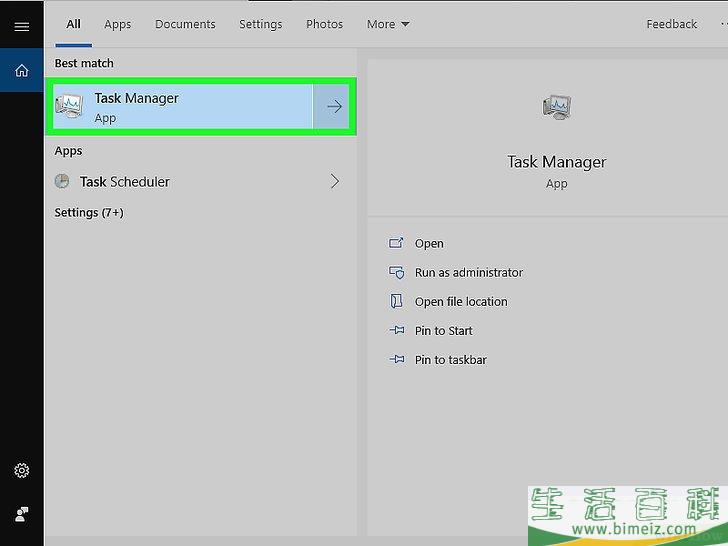This screenshot has width=728, height=546.
Task: Expand Task Manager result with arrow
Action: pos(334,107)
